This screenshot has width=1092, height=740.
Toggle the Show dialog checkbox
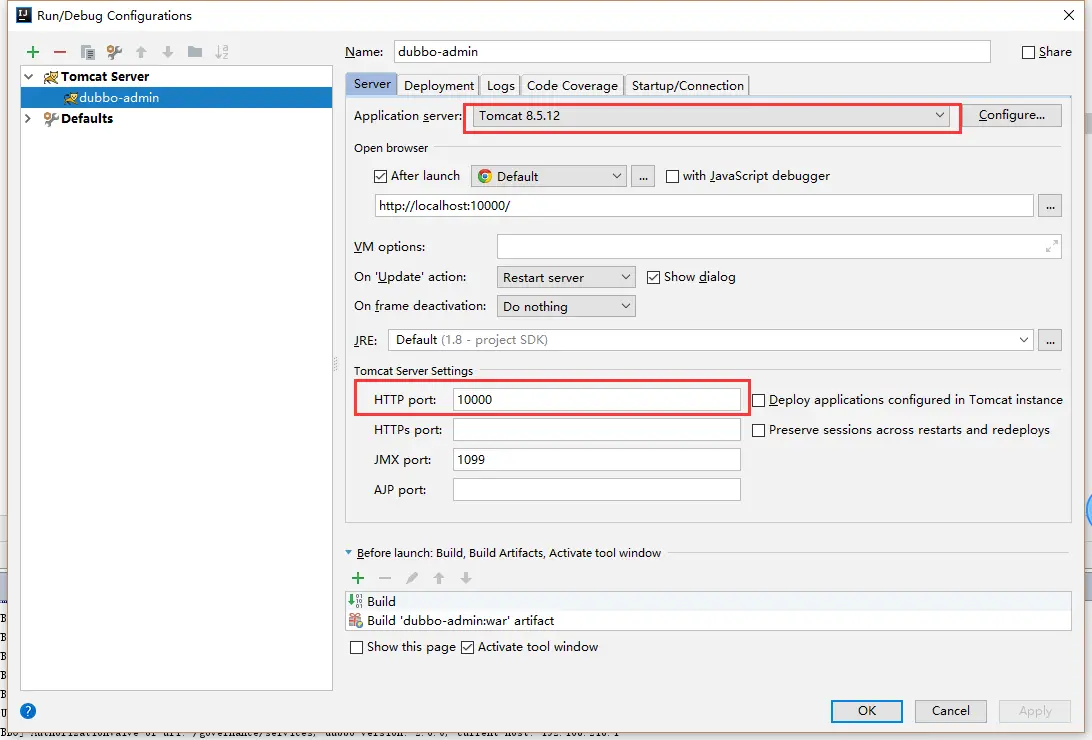(x=653, y=277)
